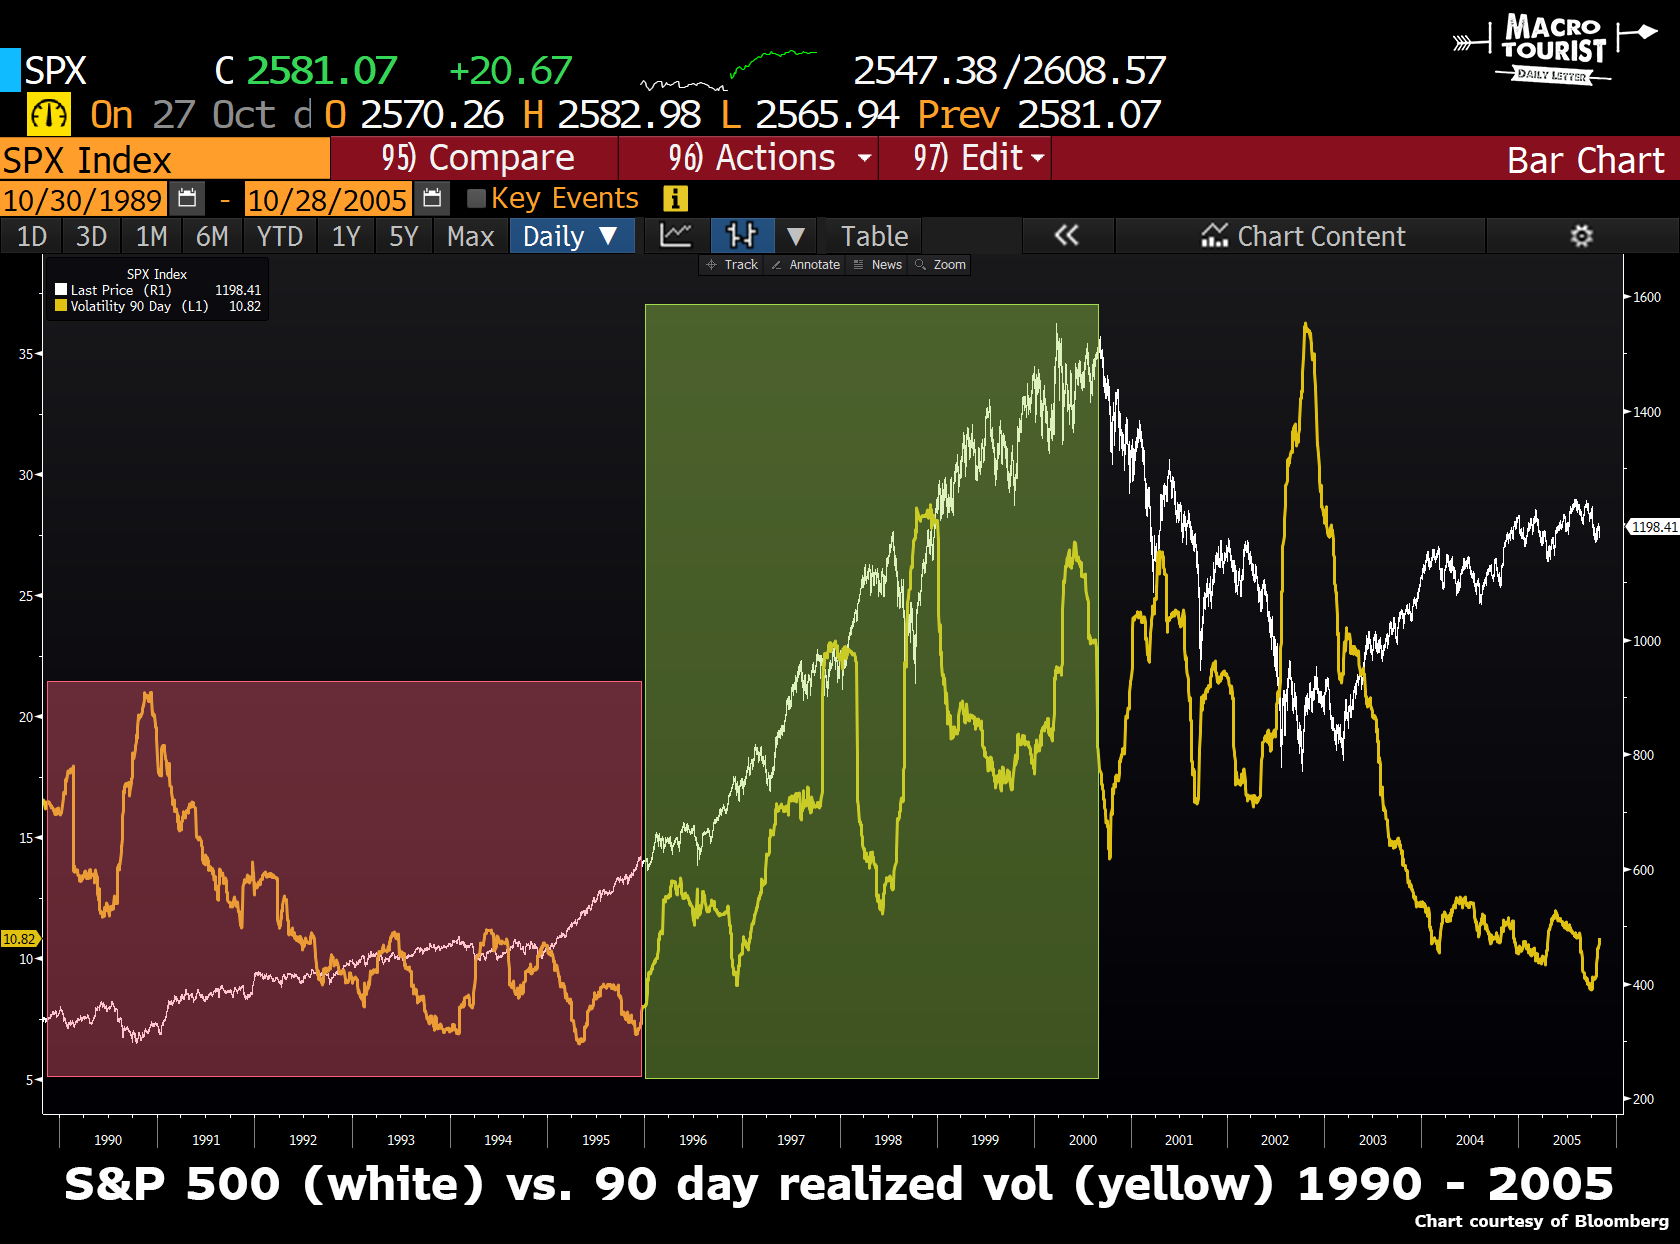Viewport: 1680px width, 1244px height.
Task: Open the Daily periodicity dropdown
Action: tap(572, 236)
